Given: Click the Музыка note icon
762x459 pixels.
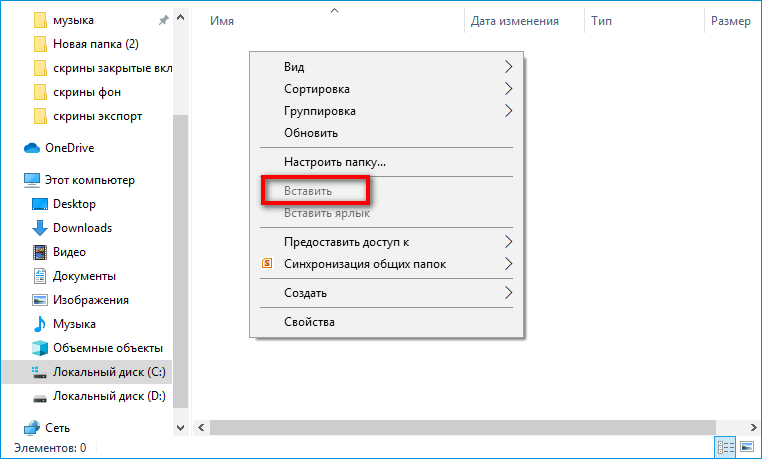Looking at the screenshot, I should click(40, 324).
